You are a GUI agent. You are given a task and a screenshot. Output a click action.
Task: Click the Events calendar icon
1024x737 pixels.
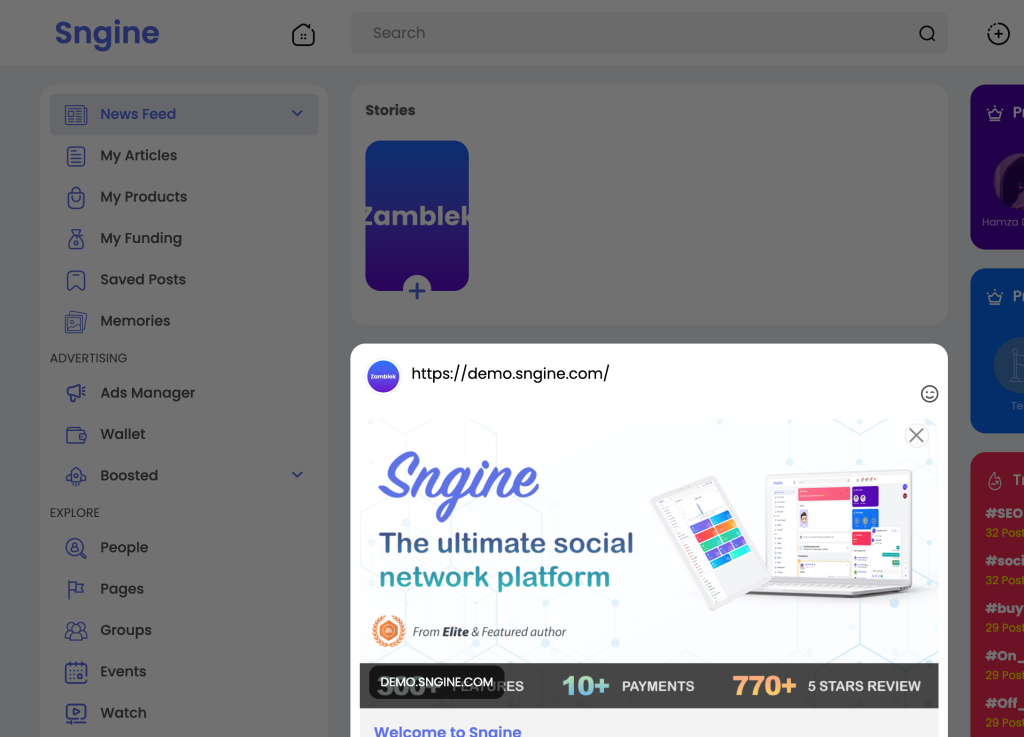coord(76,672)
